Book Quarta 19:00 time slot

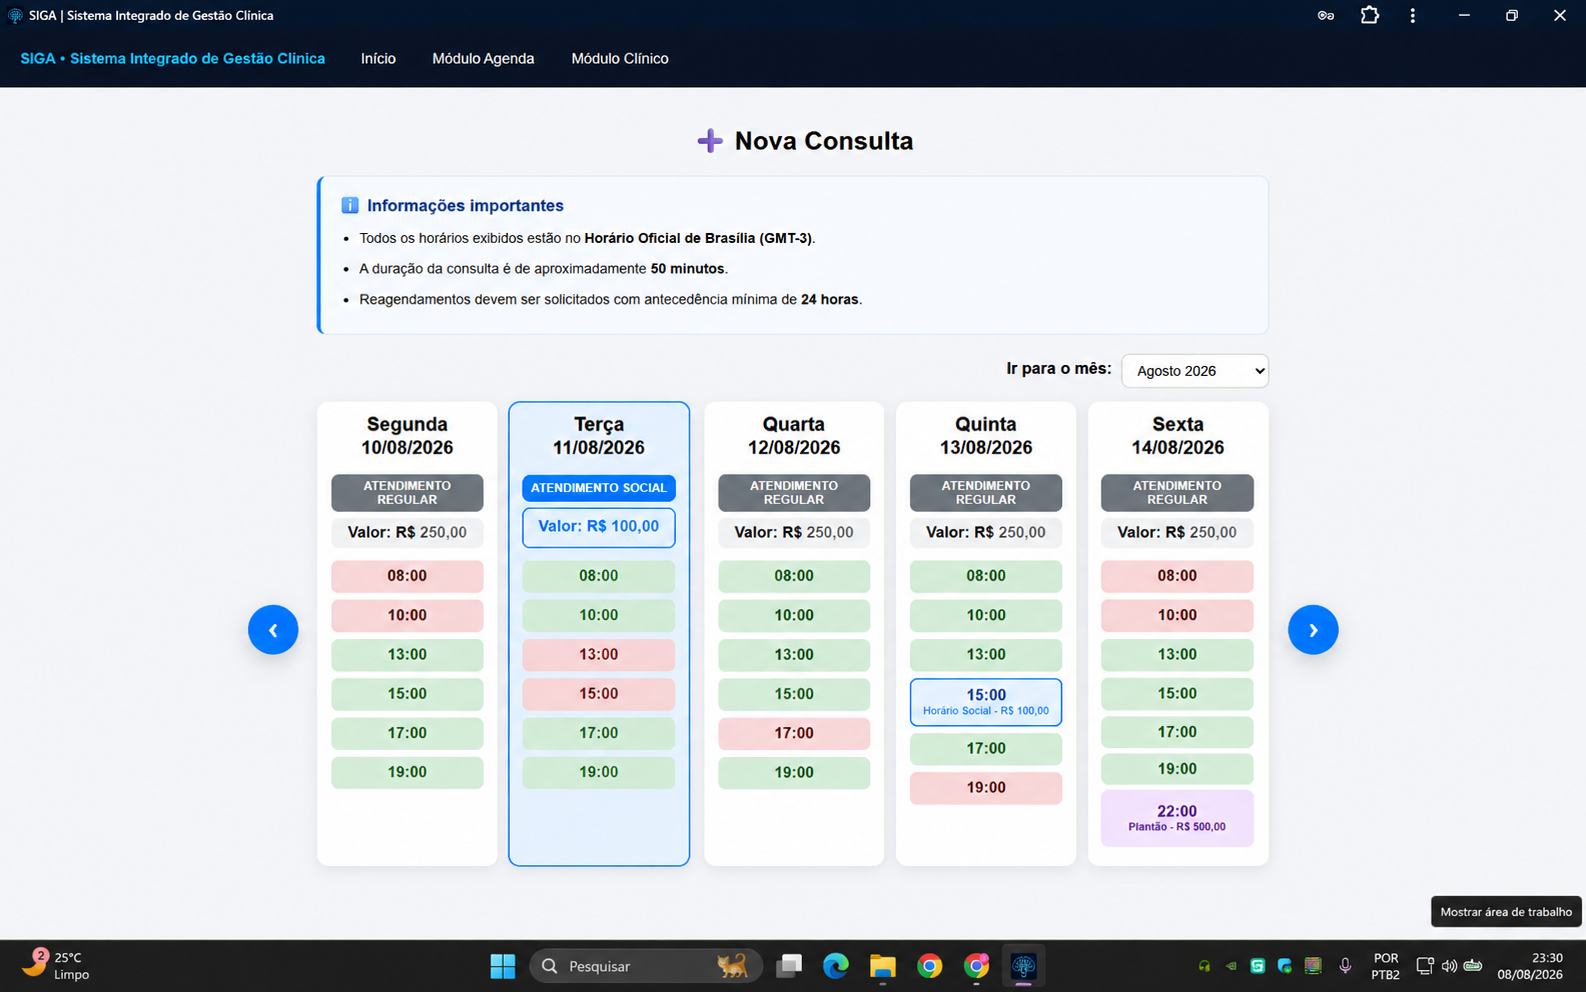tap(794, 773)
